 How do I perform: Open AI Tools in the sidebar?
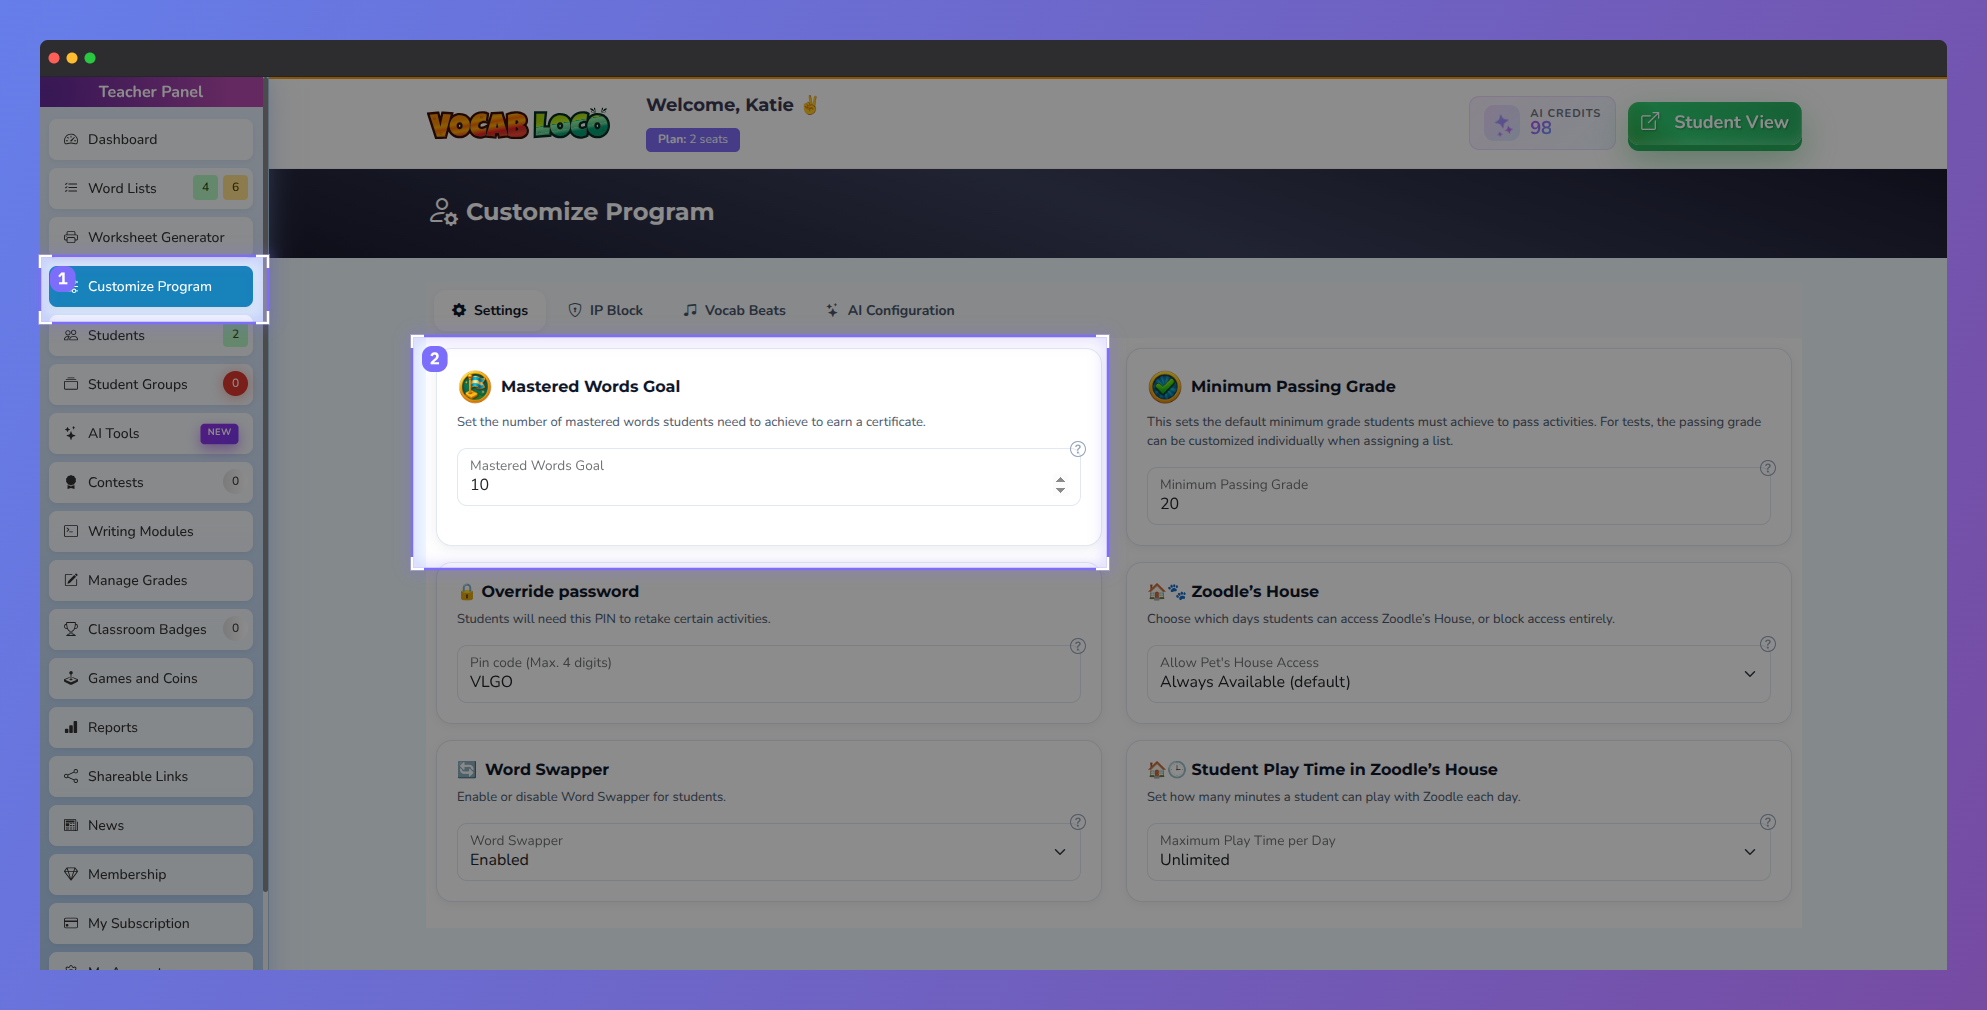pos(151,433)
